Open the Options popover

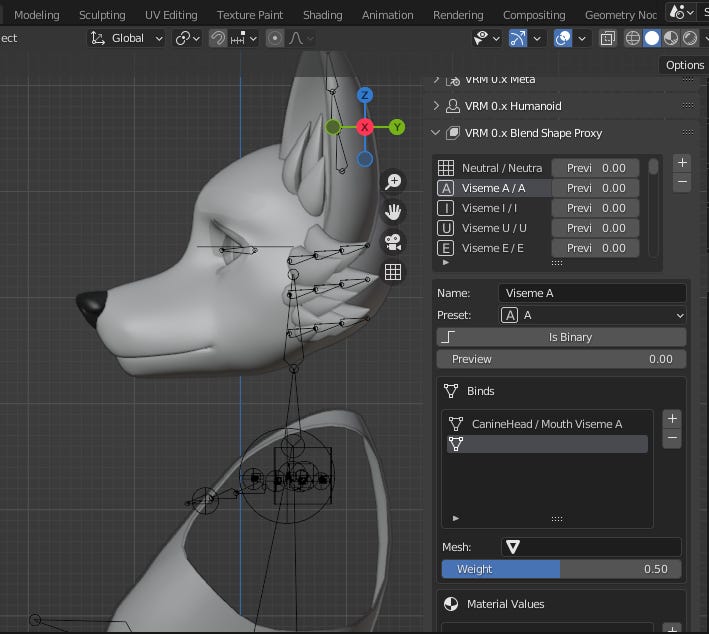pos(685,65)
